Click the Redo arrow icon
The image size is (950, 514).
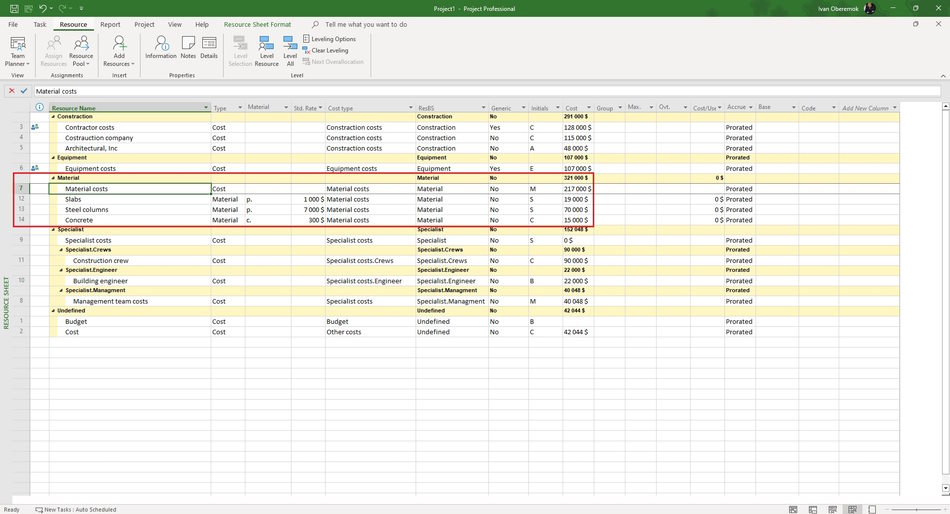[x=62, y=8]
